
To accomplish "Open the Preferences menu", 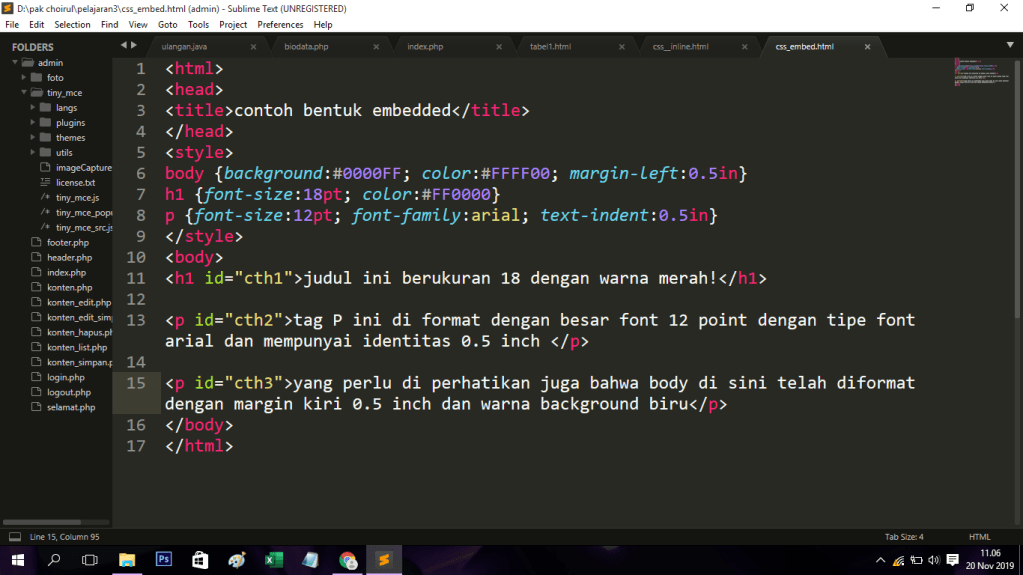I will pyautogui.click(x=280, y=24).
